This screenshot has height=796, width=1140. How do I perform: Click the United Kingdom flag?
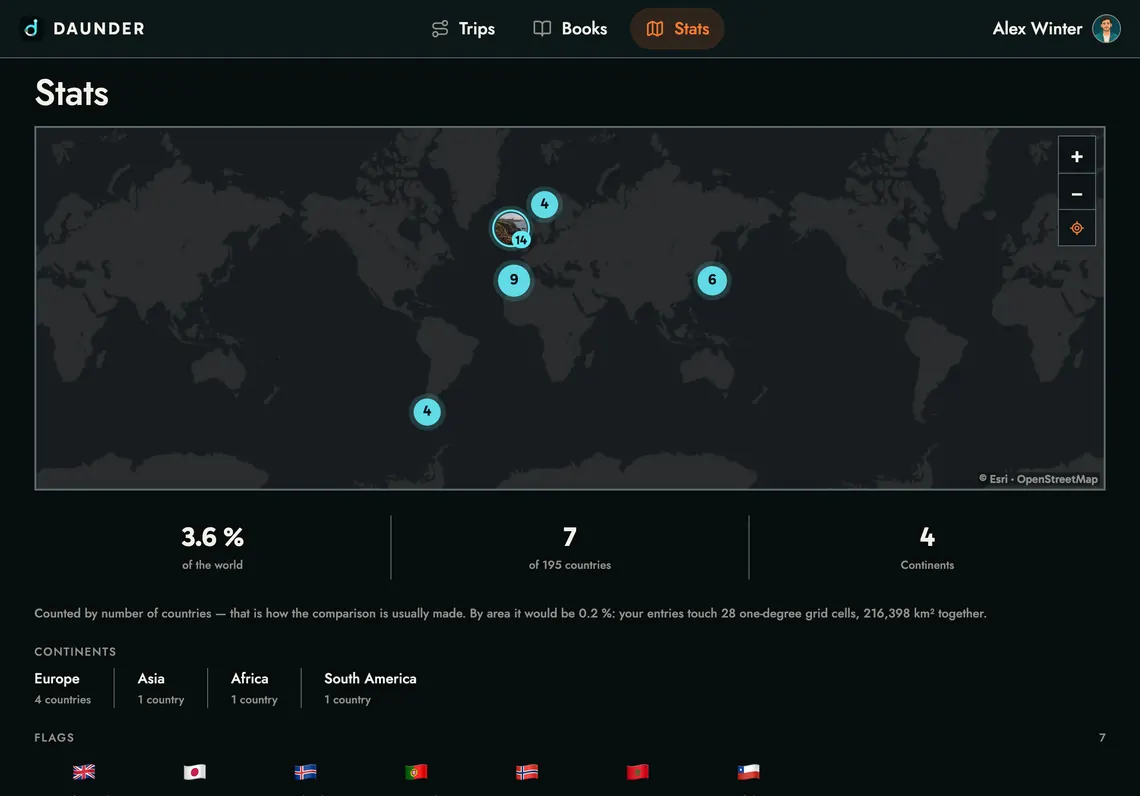click(84, 772)
